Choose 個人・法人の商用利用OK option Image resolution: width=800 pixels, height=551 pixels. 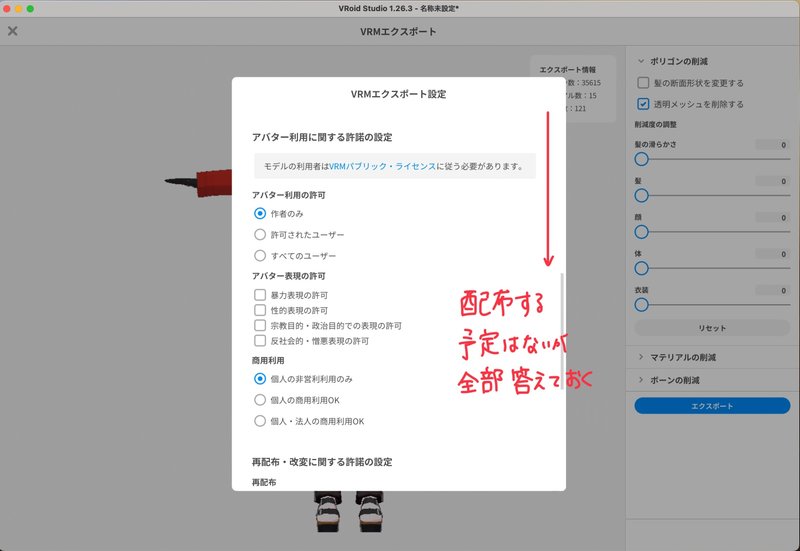click(x=260, y=421)
